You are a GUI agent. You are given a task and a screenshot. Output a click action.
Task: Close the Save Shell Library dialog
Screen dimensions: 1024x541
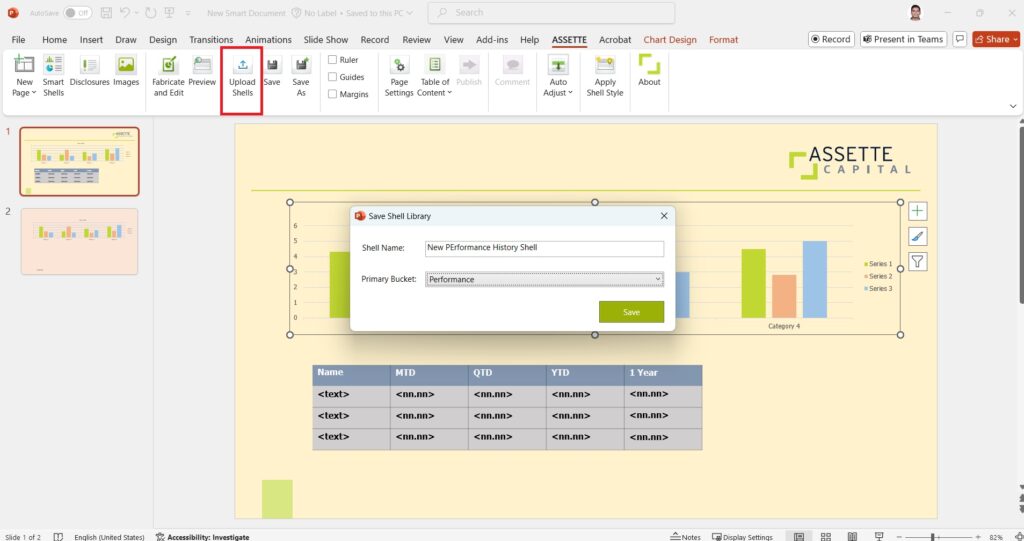pyautogui.click(x=664, y=216)
